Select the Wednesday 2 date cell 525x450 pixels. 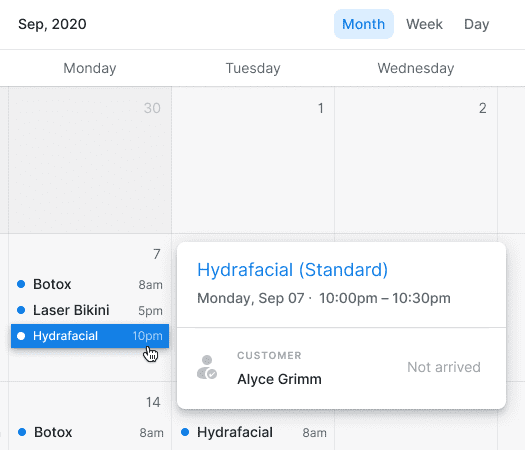click(x=416, y=160)
